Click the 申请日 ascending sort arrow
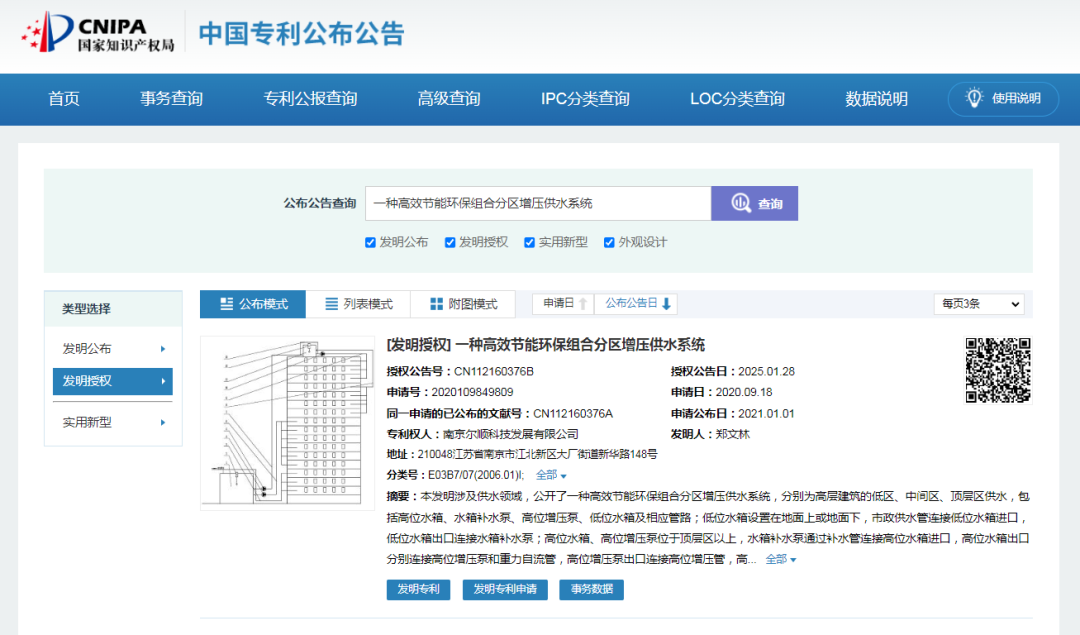The height and width of the screenshot is (635, 1080). pyautogui.click(x=583, y=304)
